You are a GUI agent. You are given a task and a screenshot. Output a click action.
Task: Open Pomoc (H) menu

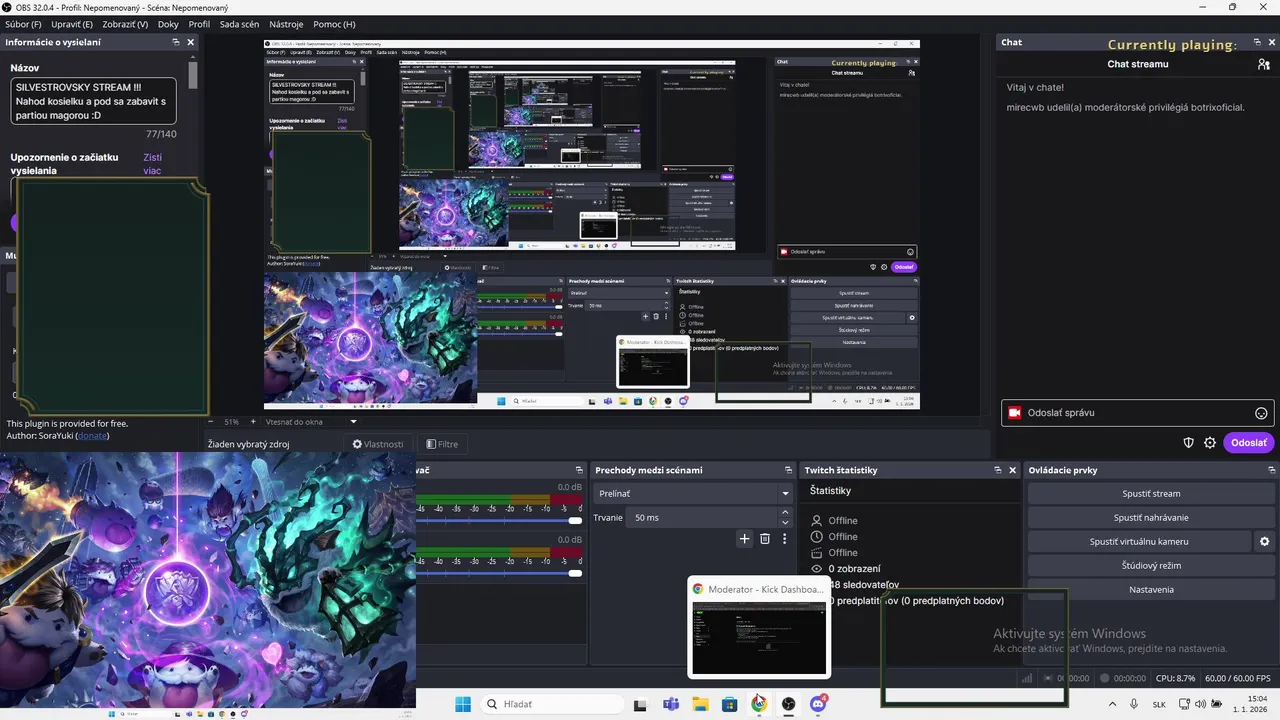click(x=334, y=24)
